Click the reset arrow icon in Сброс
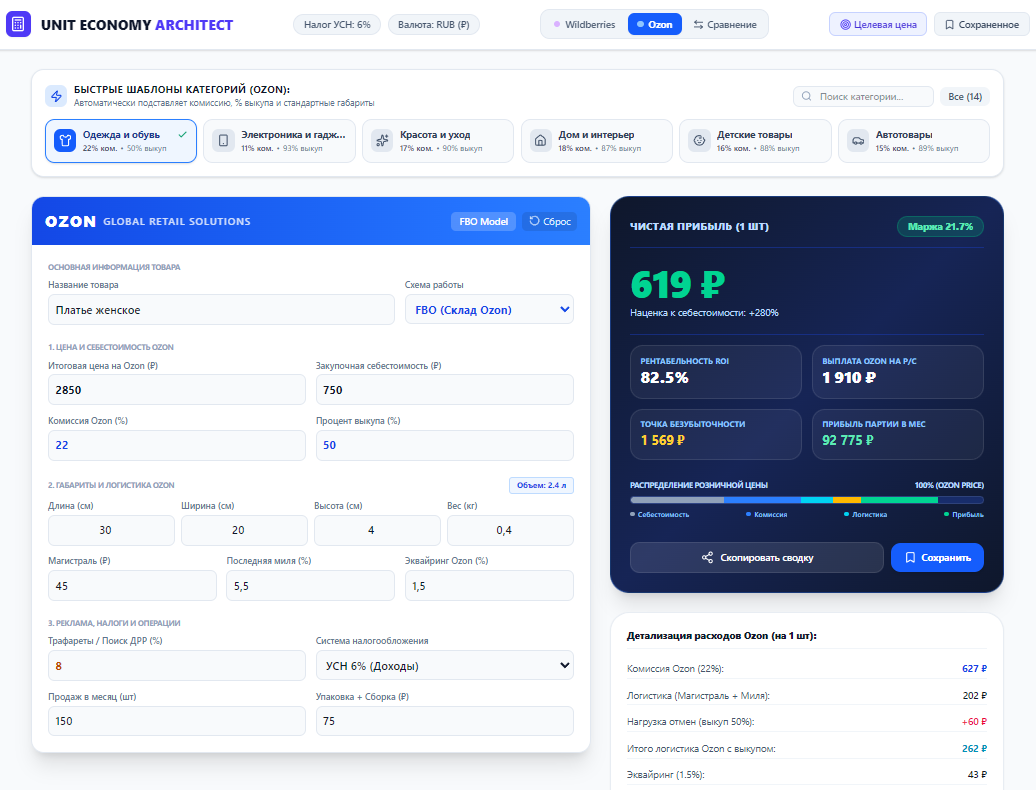The image size is (1036, 790). [535, 221]
